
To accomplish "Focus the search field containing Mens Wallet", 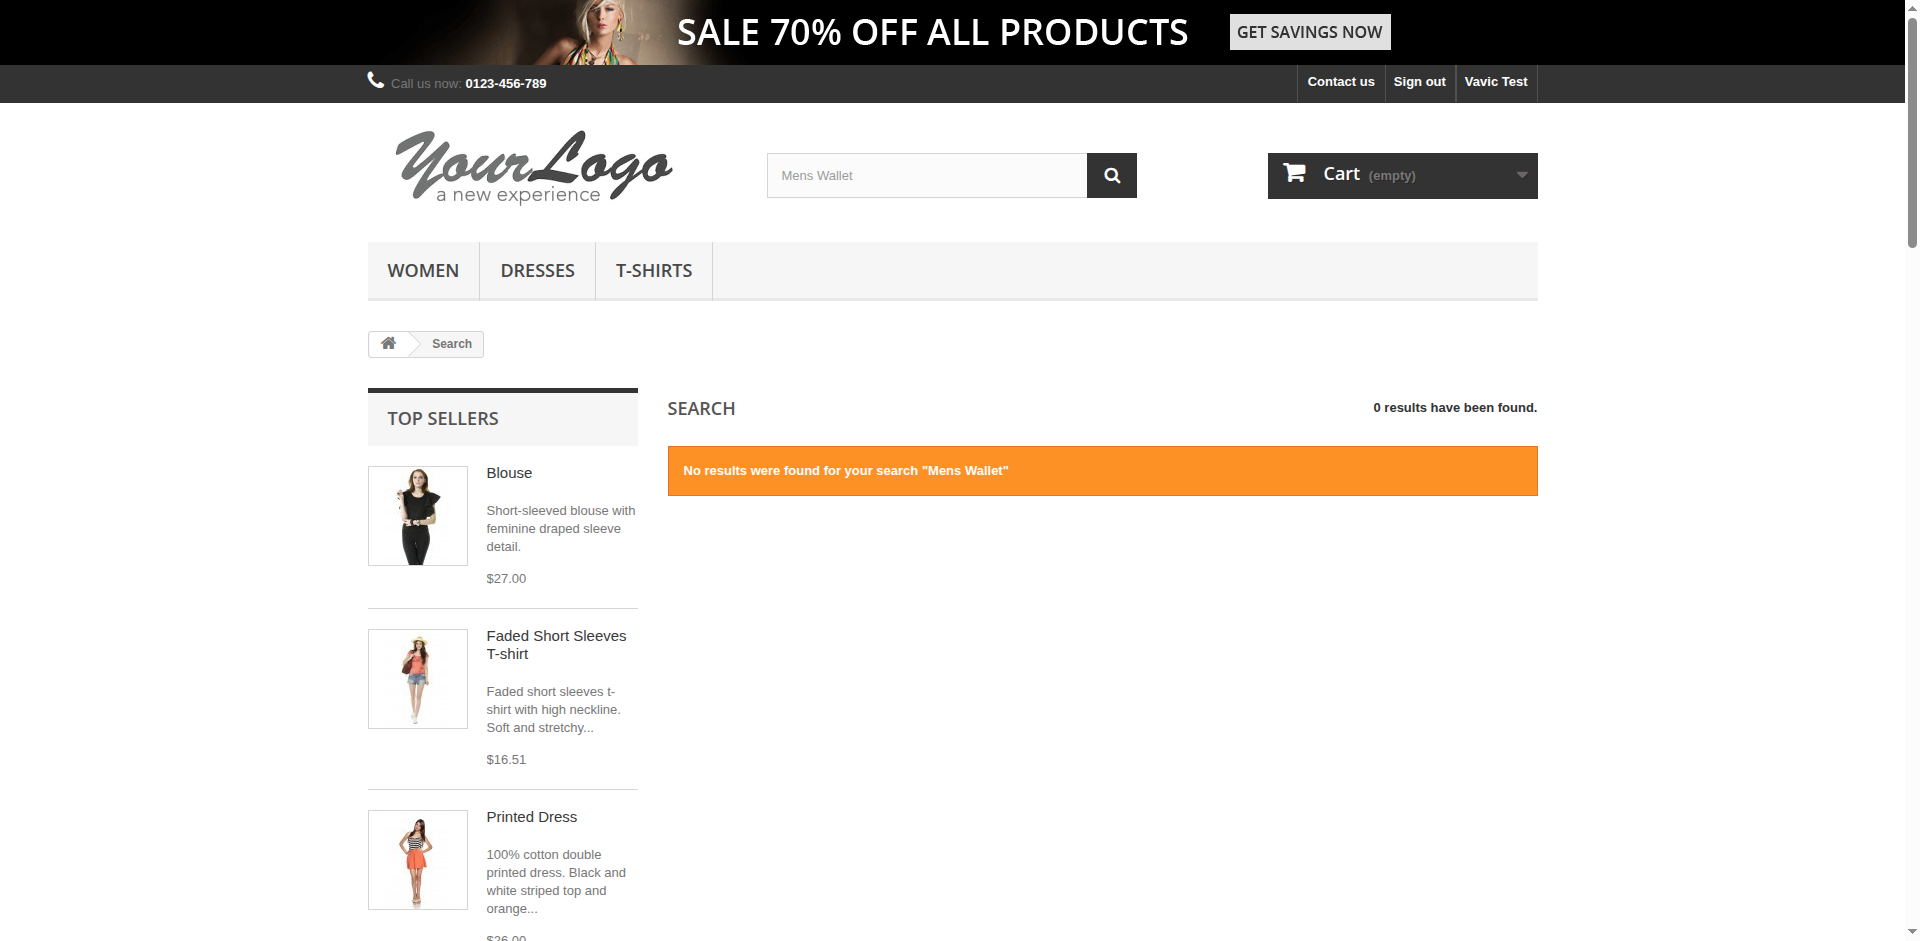I will (926, 176).
